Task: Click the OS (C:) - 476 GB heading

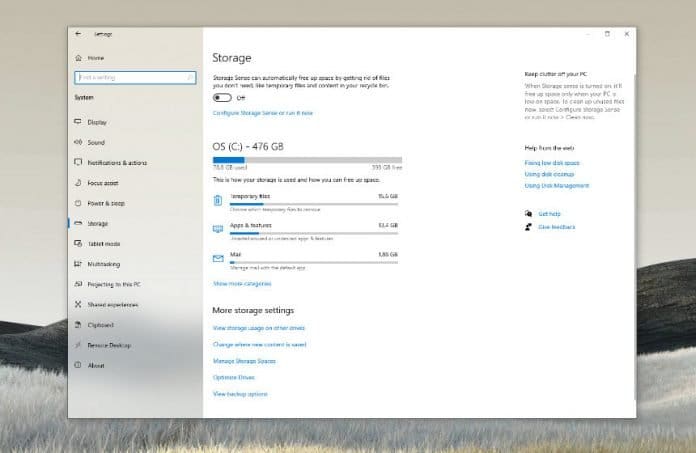Action: [248, 146]
